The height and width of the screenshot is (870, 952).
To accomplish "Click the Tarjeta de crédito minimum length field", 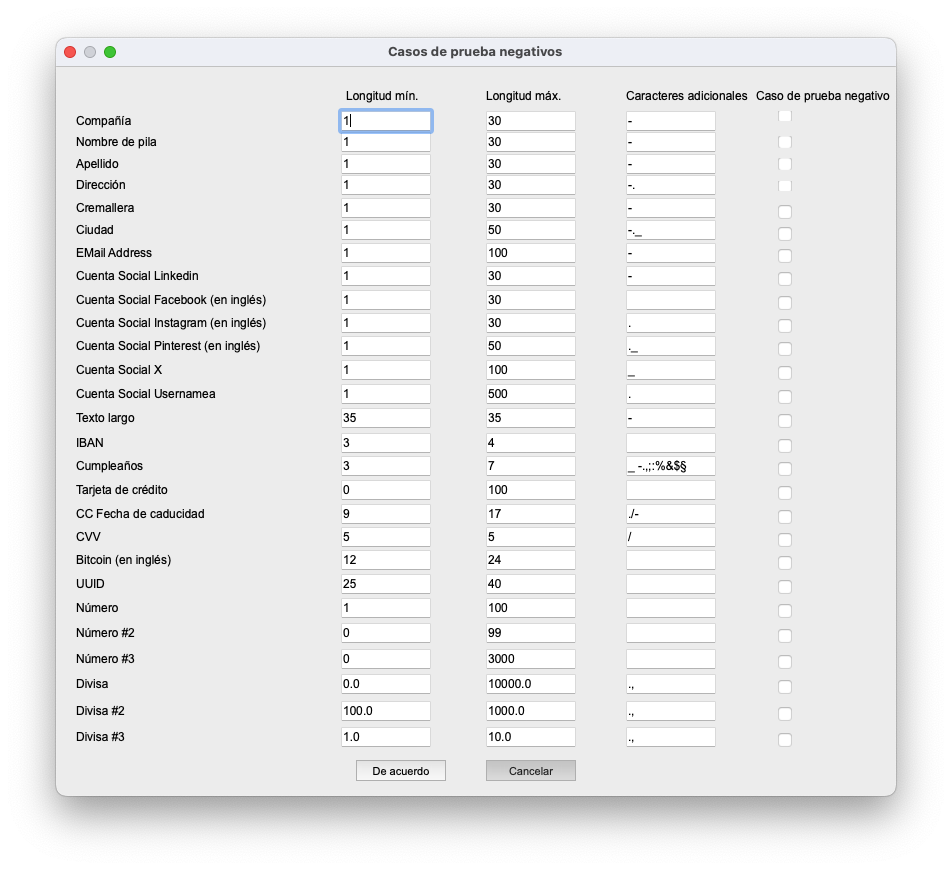I will 385,490.
